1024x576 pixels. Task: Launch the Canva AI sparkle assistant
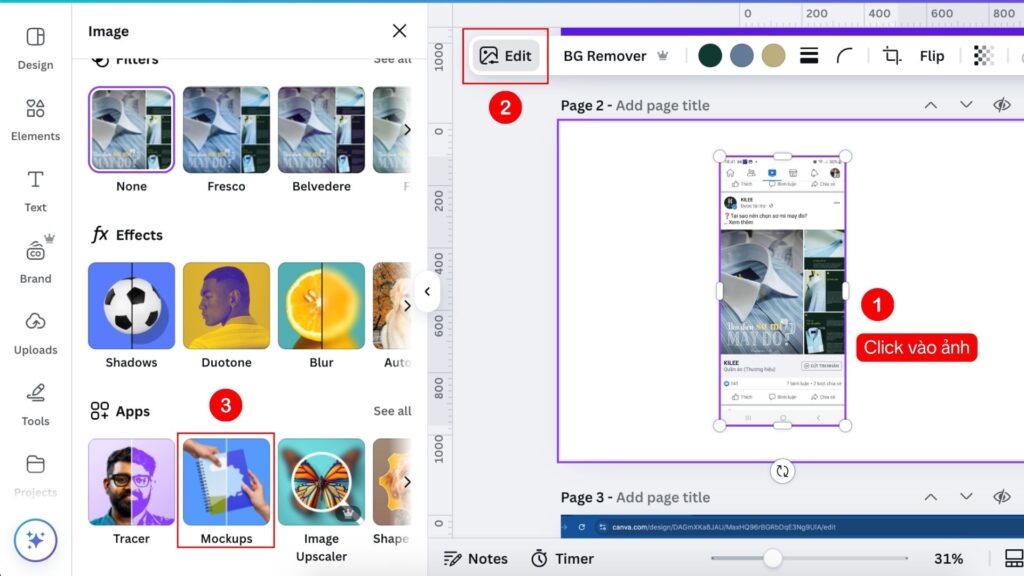click(x=35, y=540)
